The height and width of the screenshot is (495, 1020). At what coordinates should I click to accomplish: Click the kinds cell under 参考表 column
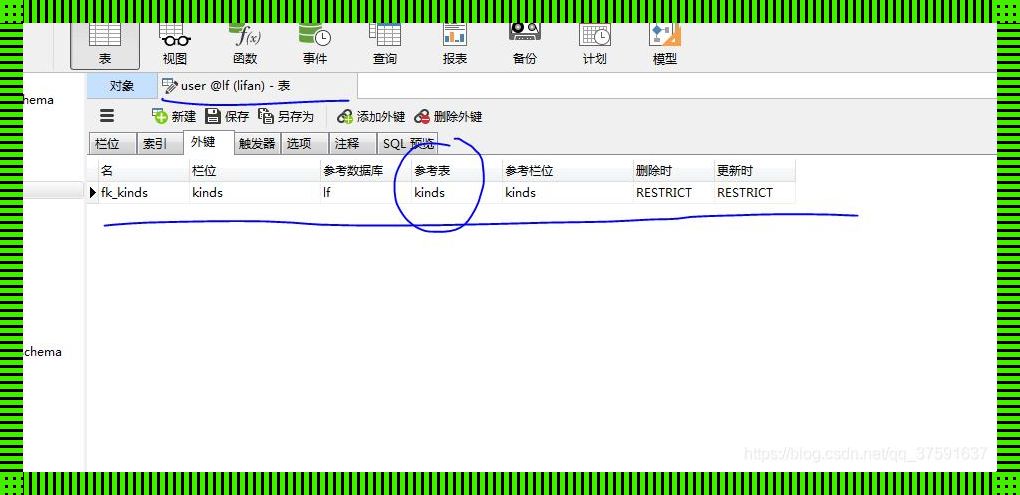coord(457,193)
